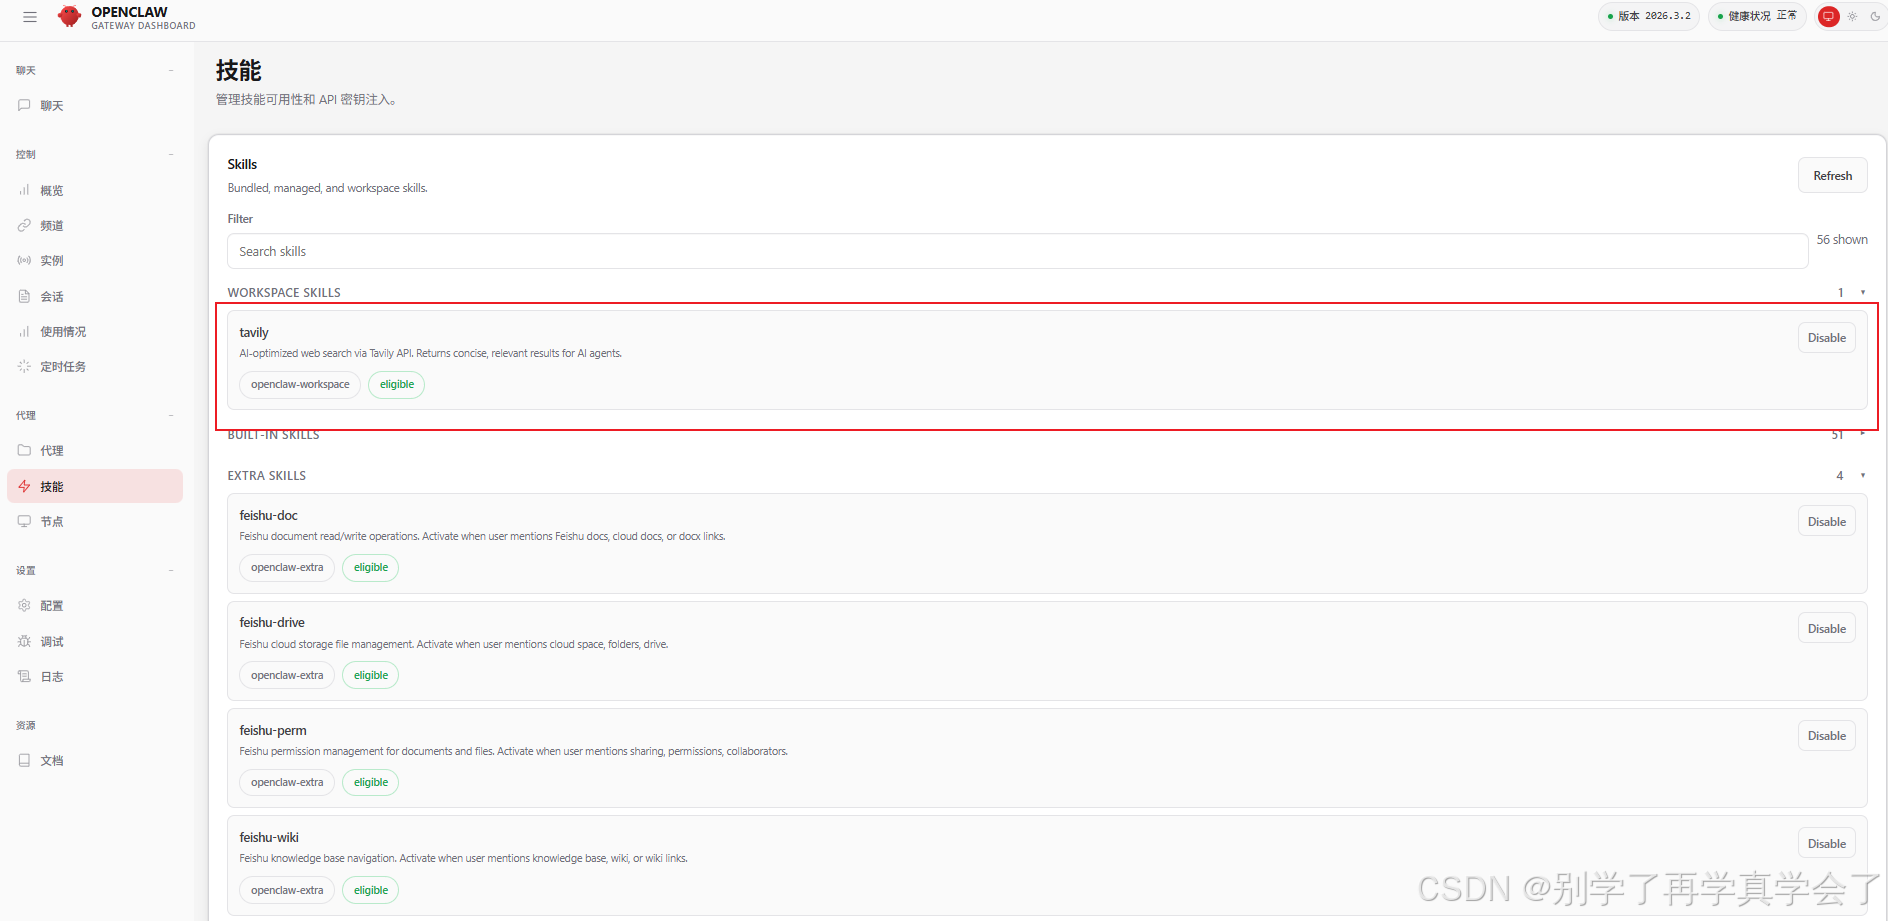Viewport: 1888px width, 921px height.
Task: Disable the feishu-doc skill
Action: (1826, 521)
